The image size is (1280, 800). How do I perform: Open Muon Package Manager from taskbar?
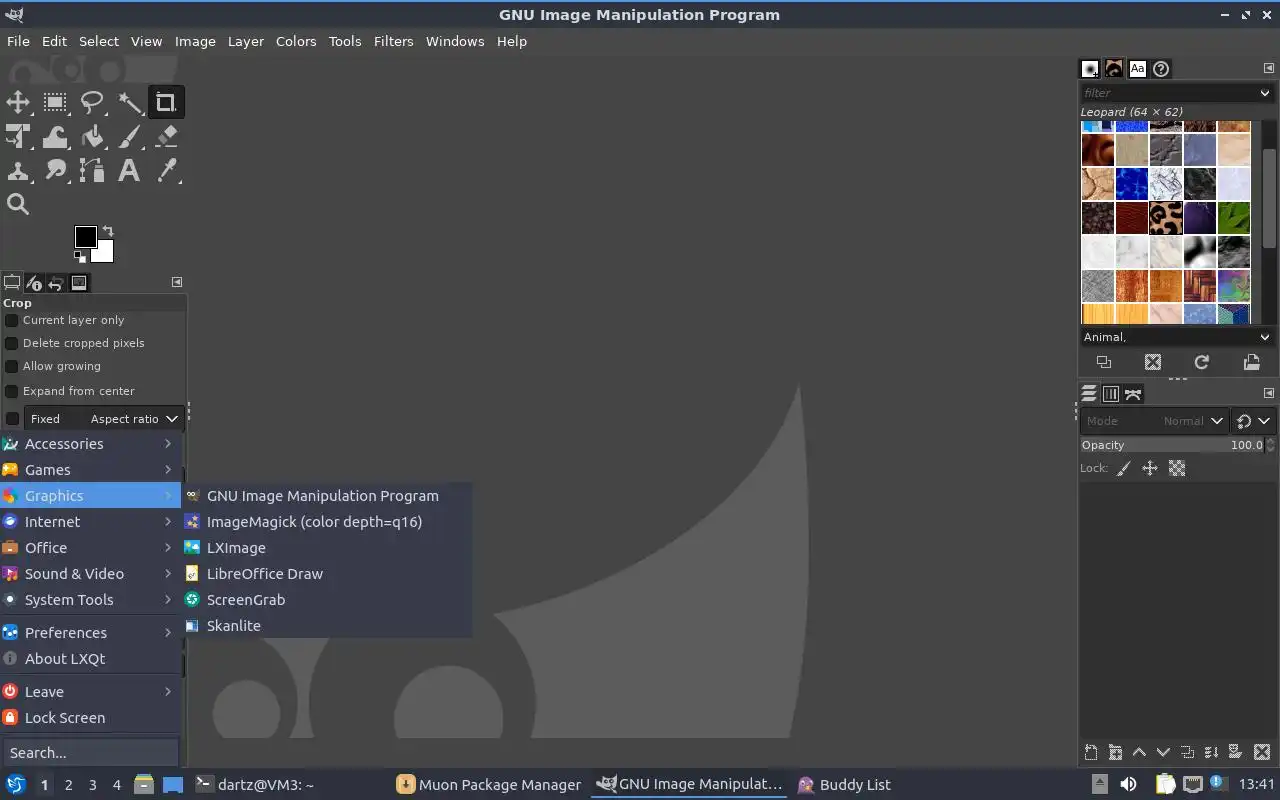[488, 785]
